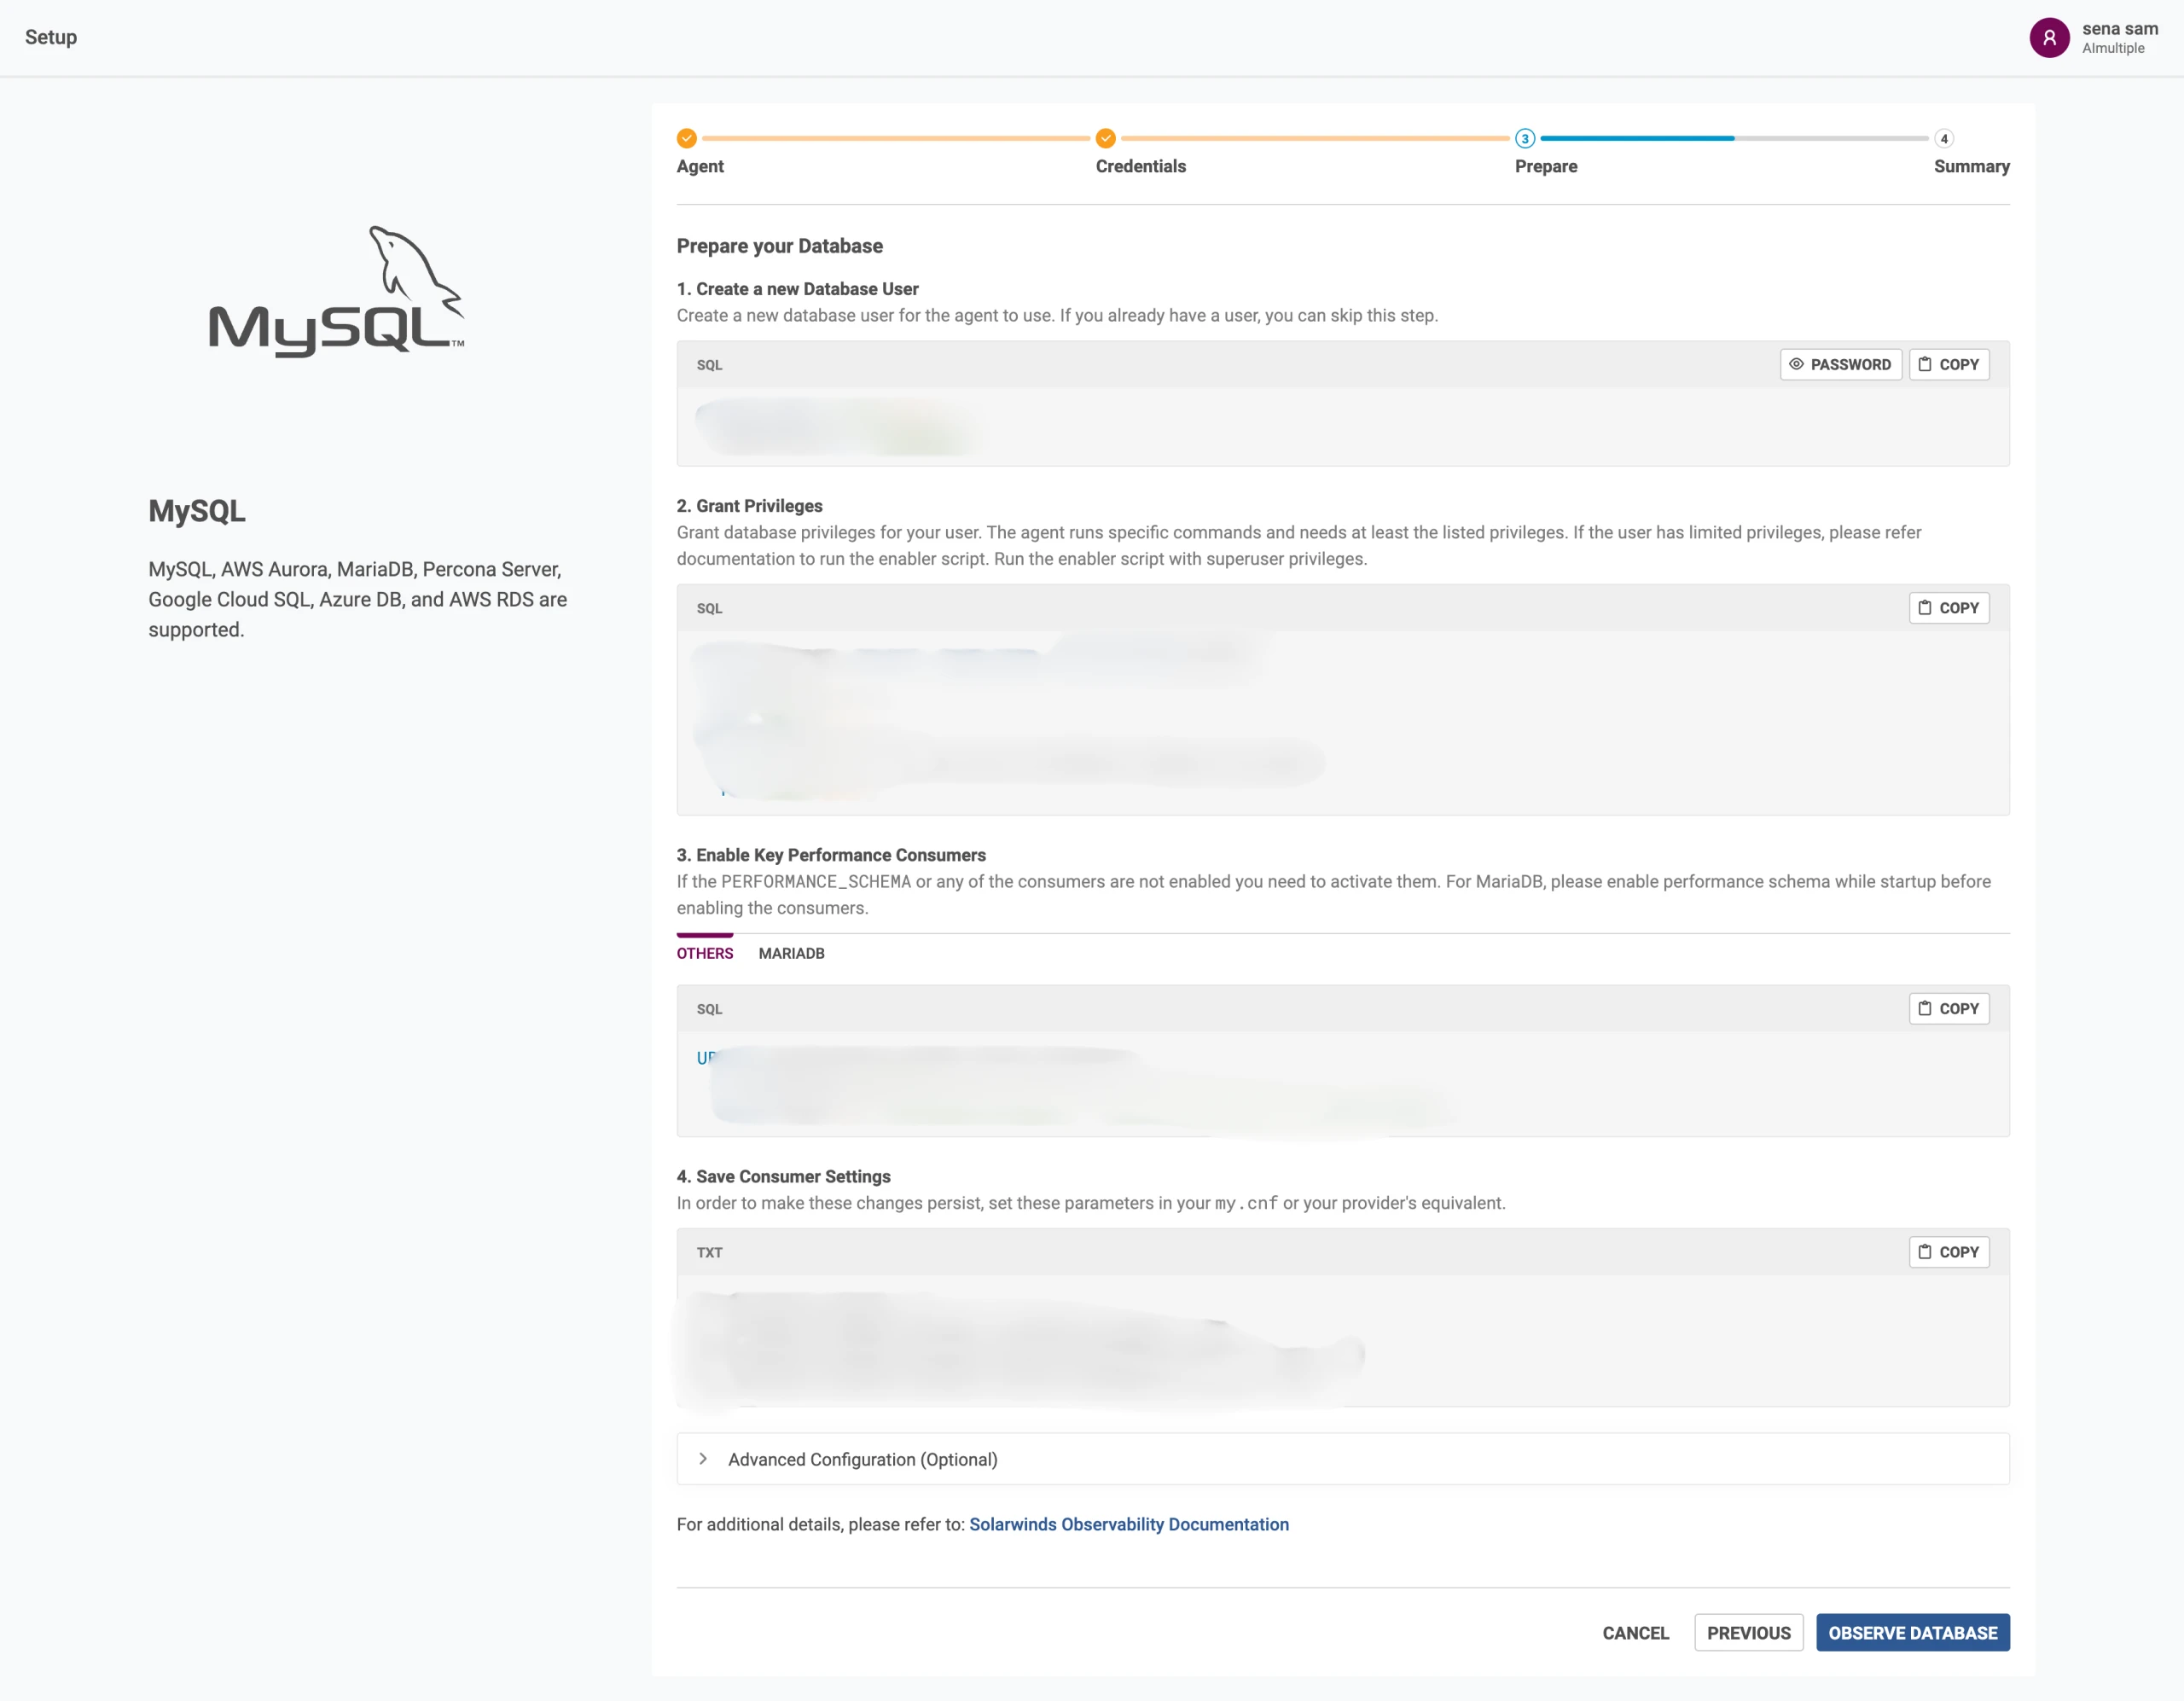The image size is (2184, 1701).
Task: Click the Credentials step label
Action: (1141, 166)
